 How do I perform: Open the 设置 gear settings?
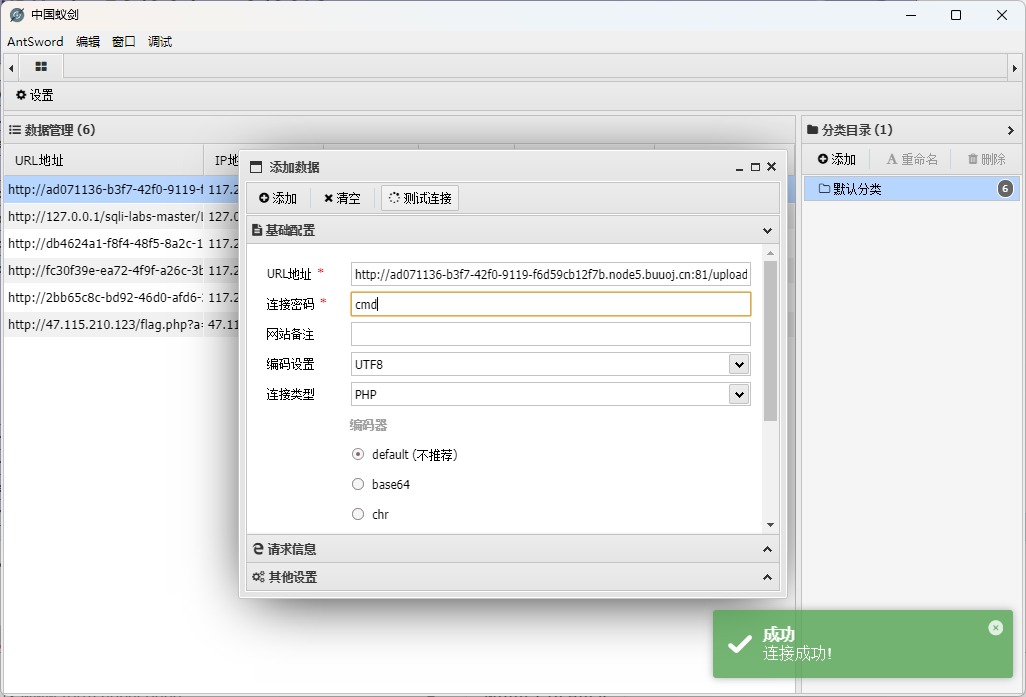34,95
